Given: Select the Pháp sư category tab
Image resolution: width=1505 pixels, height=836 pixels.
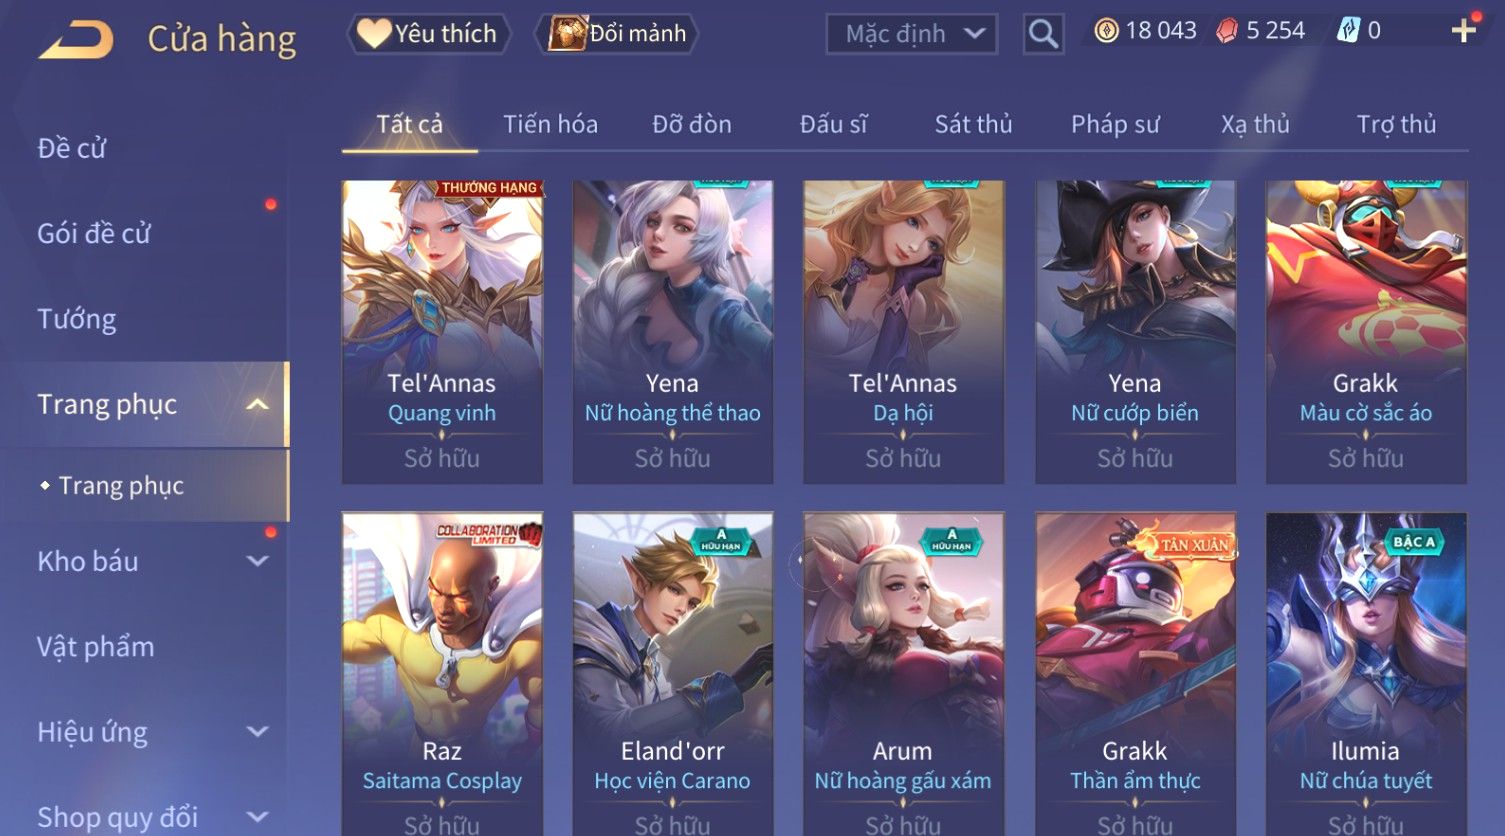Looking at the screenshot, I should point(1115,124).
